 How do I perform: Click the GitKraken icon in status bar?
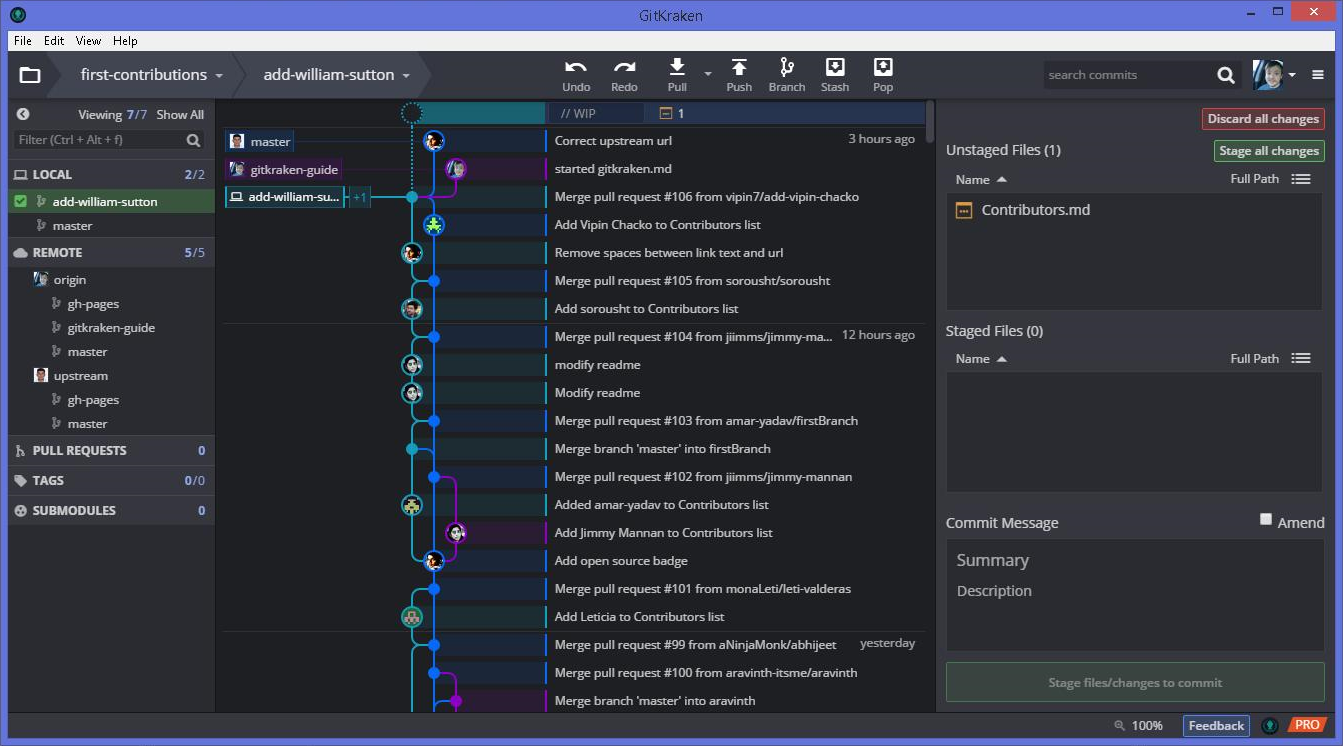tap(1270, 726)
